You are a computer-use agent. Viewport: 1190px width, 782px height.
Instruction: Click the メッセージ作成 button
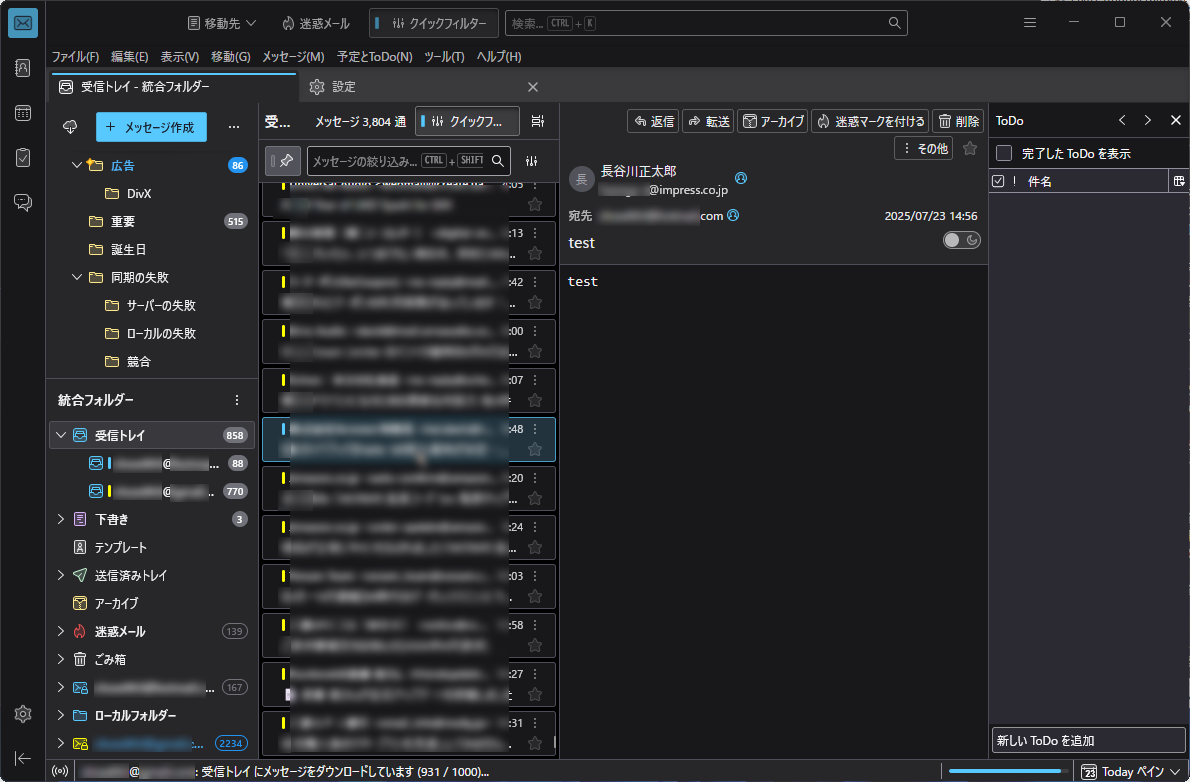tap(151, 127)
